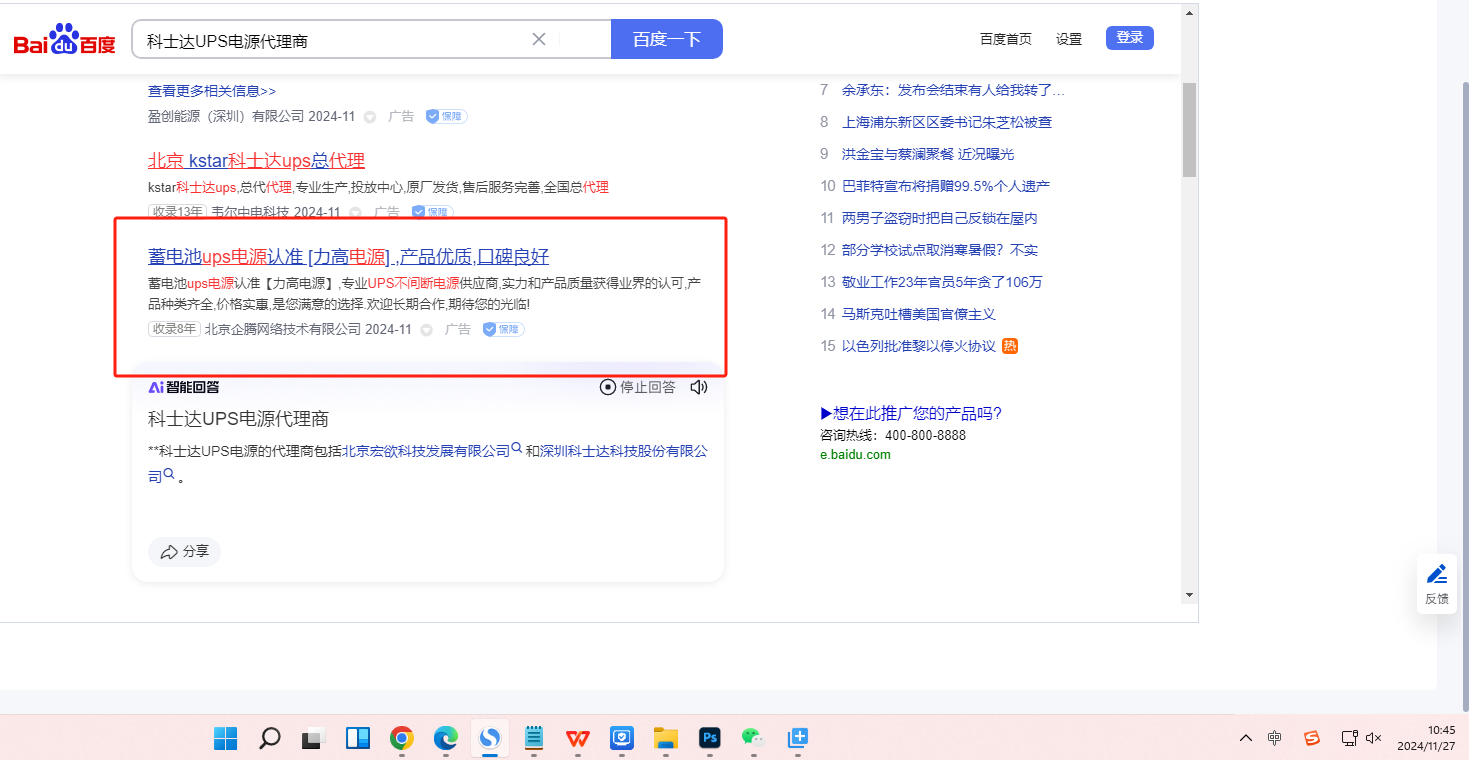
Task: Open WeChat from the taskbar
Action: coord(752,738)
